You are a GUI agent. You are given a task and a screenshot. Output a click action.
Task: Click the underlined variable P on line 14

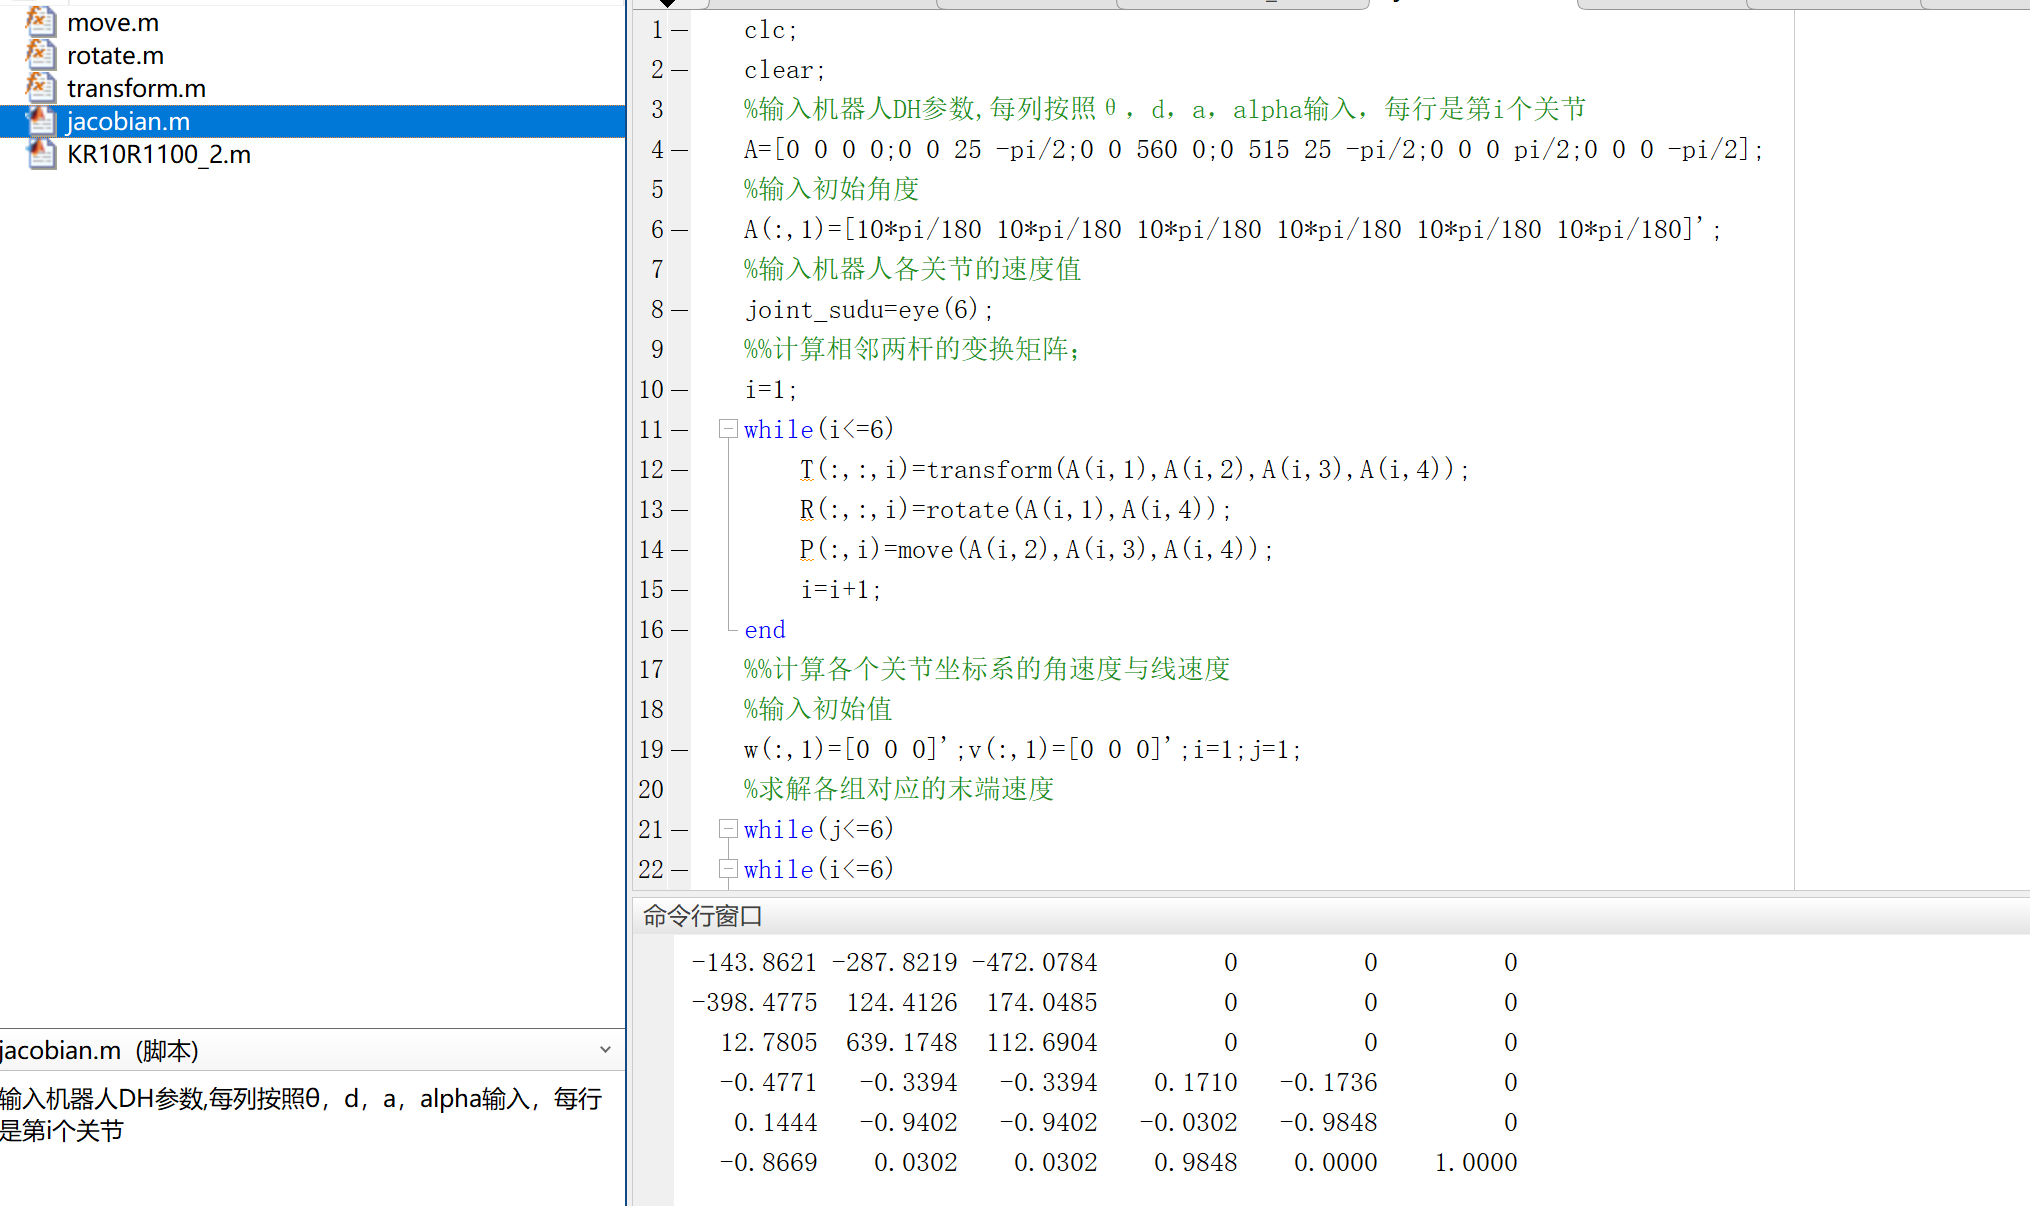pos(806,550)
